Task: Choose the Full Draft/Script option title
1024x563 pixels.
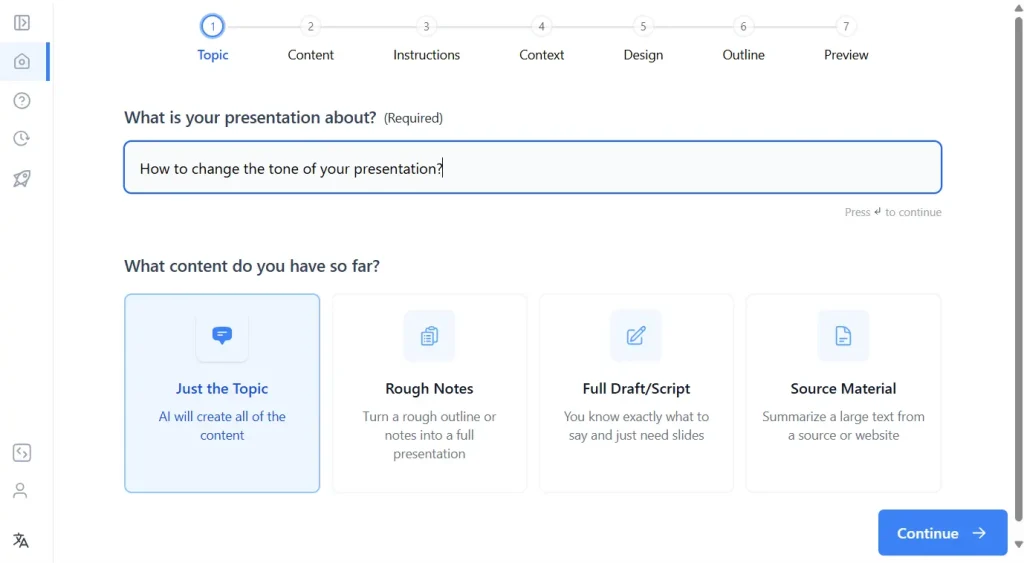Action: [x=636, y=389]
